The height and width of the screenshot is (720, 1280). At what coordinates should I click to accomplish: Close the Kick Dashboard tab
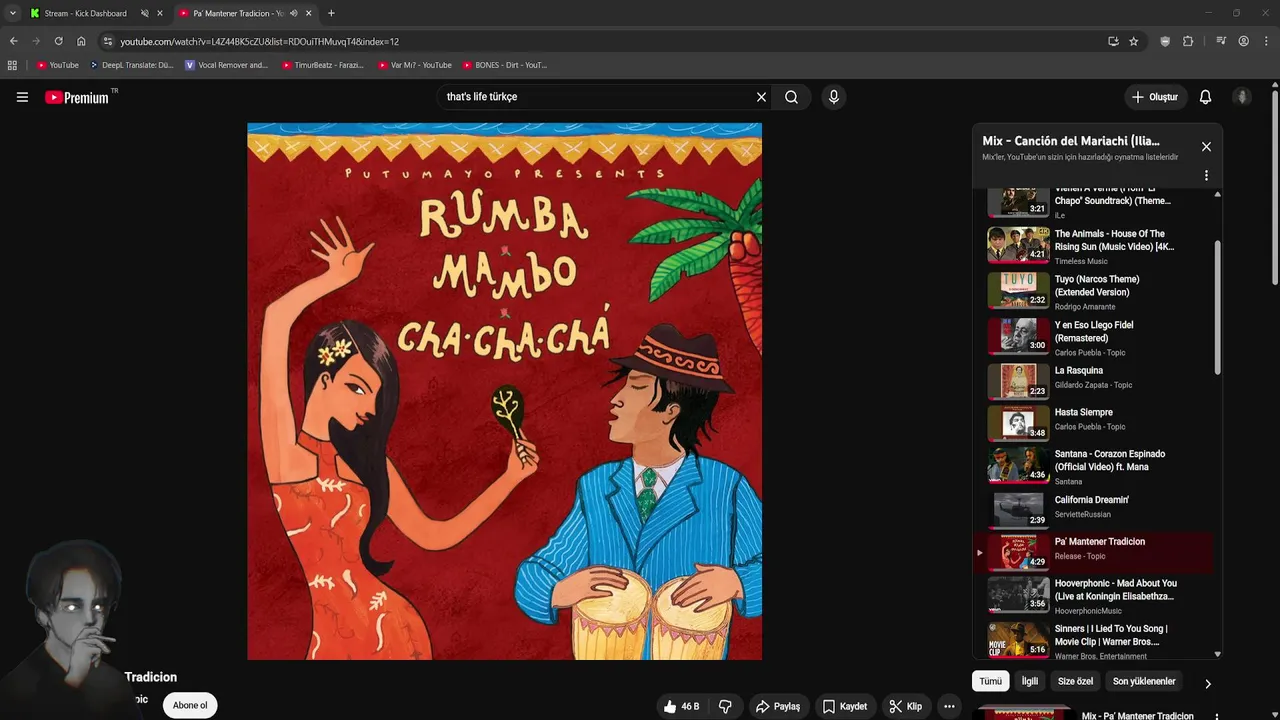[x=159, y=13]
